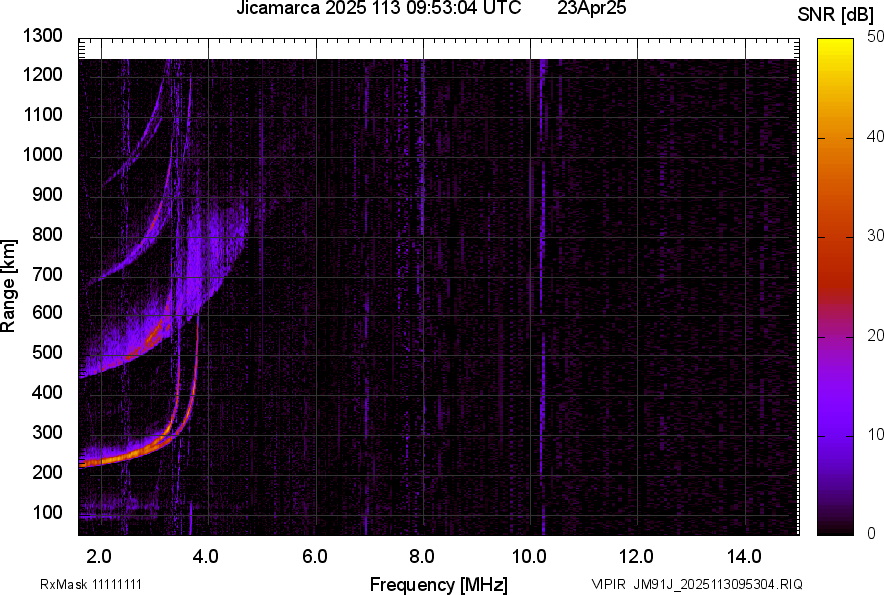
Task: Click the range tick label '100'
Action: tap(47, 512)
